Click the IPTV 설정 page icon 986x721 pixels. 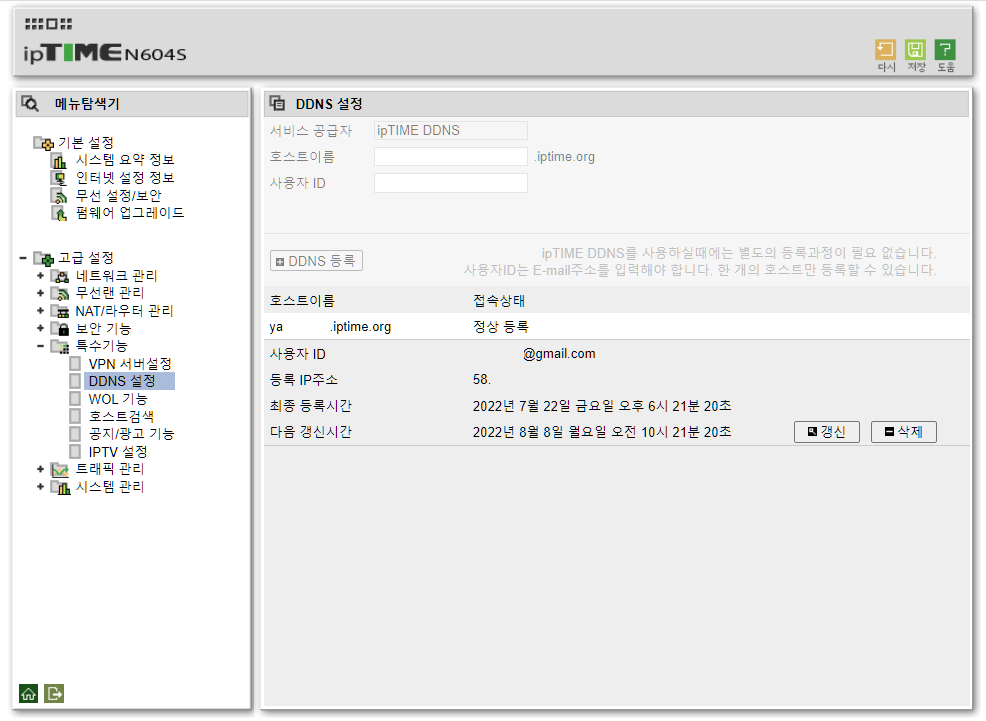tap(75, 452)
